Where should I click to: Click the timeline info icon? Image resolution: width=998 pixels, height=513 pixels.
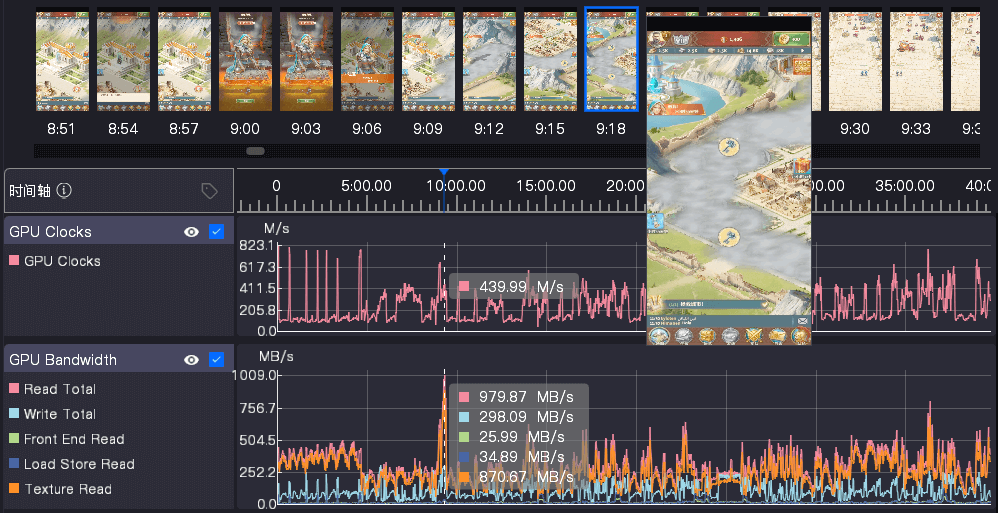[64, 190]
